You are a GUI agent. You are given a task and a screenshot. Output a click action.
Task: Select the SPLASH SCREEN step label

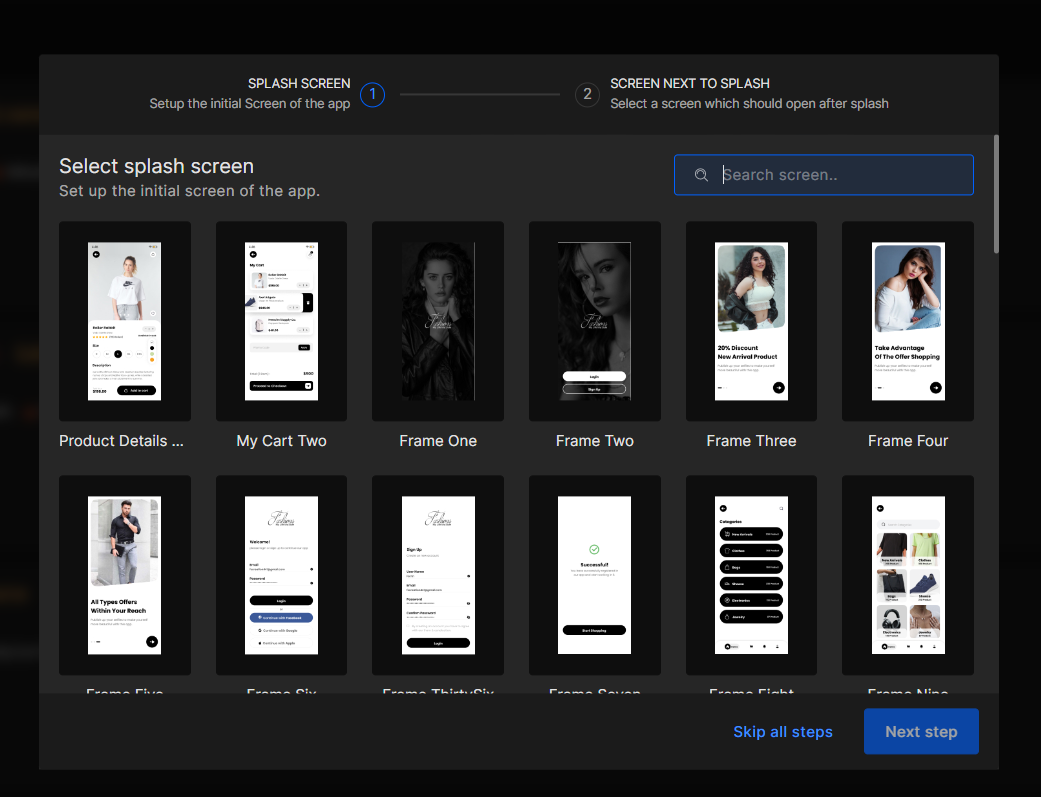(x=299, y=83)
